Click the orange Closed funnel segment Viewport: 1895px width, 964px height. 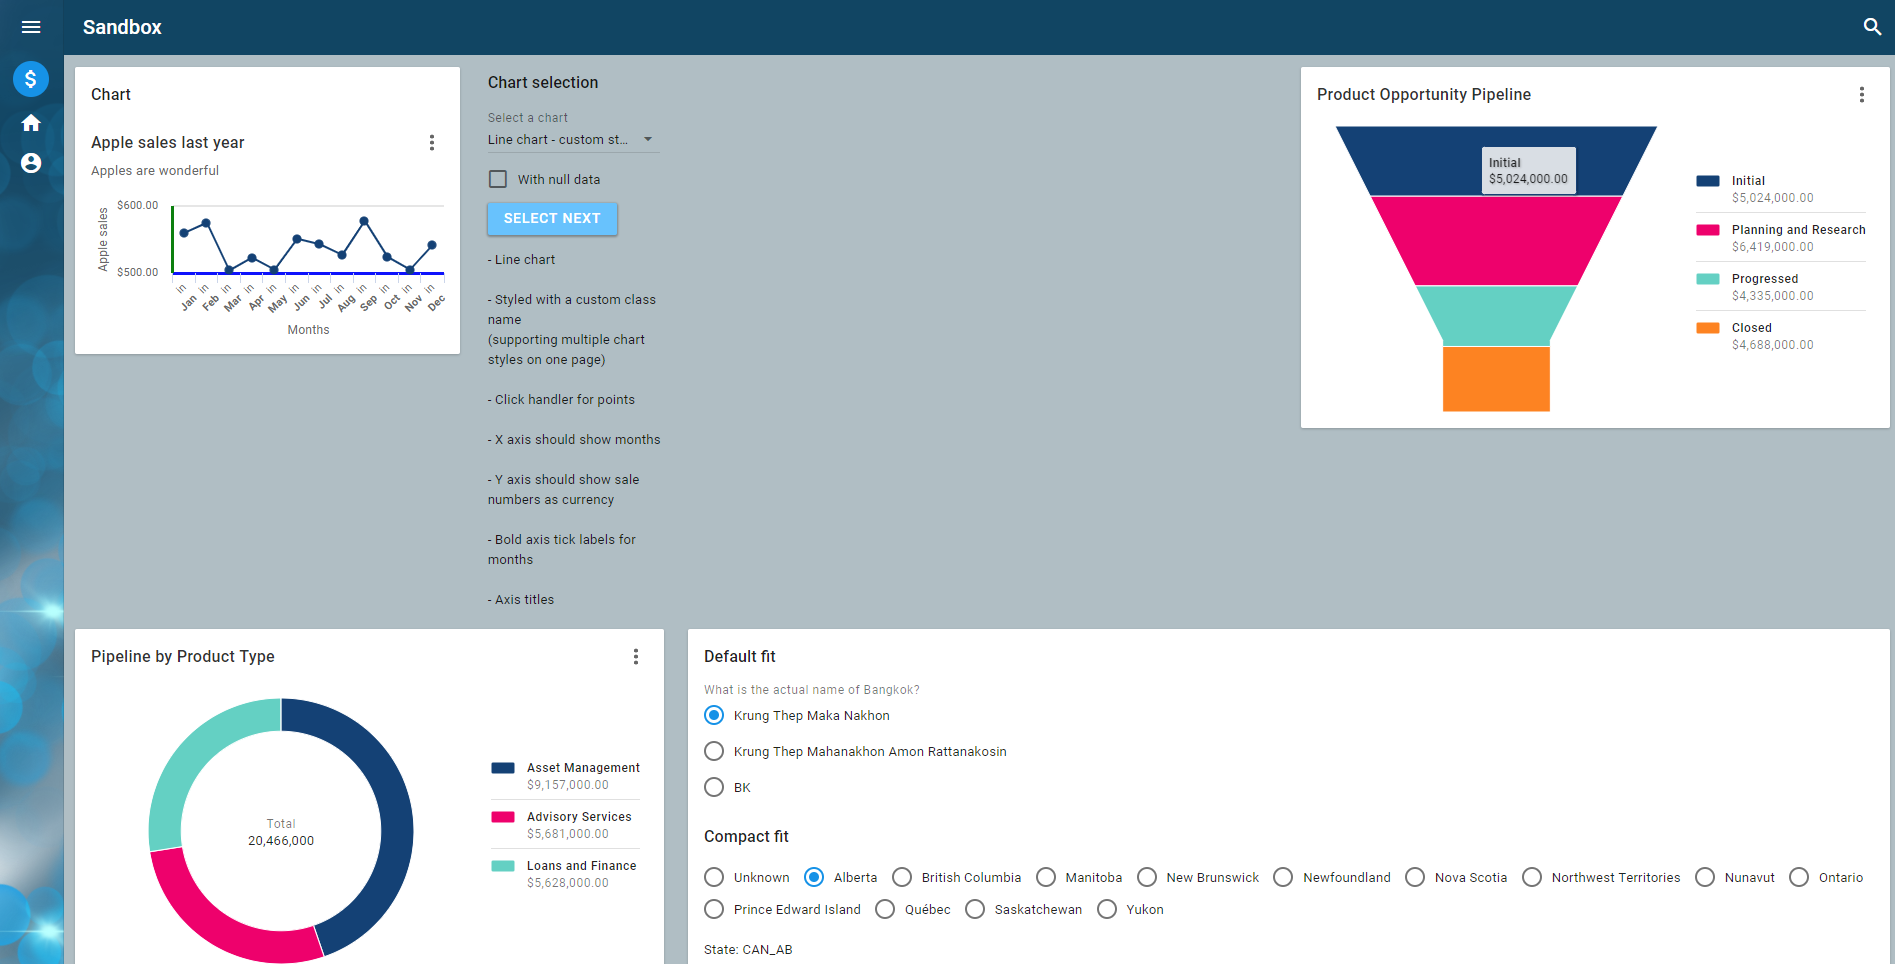pyautogui.click(x=1496, y=379)
